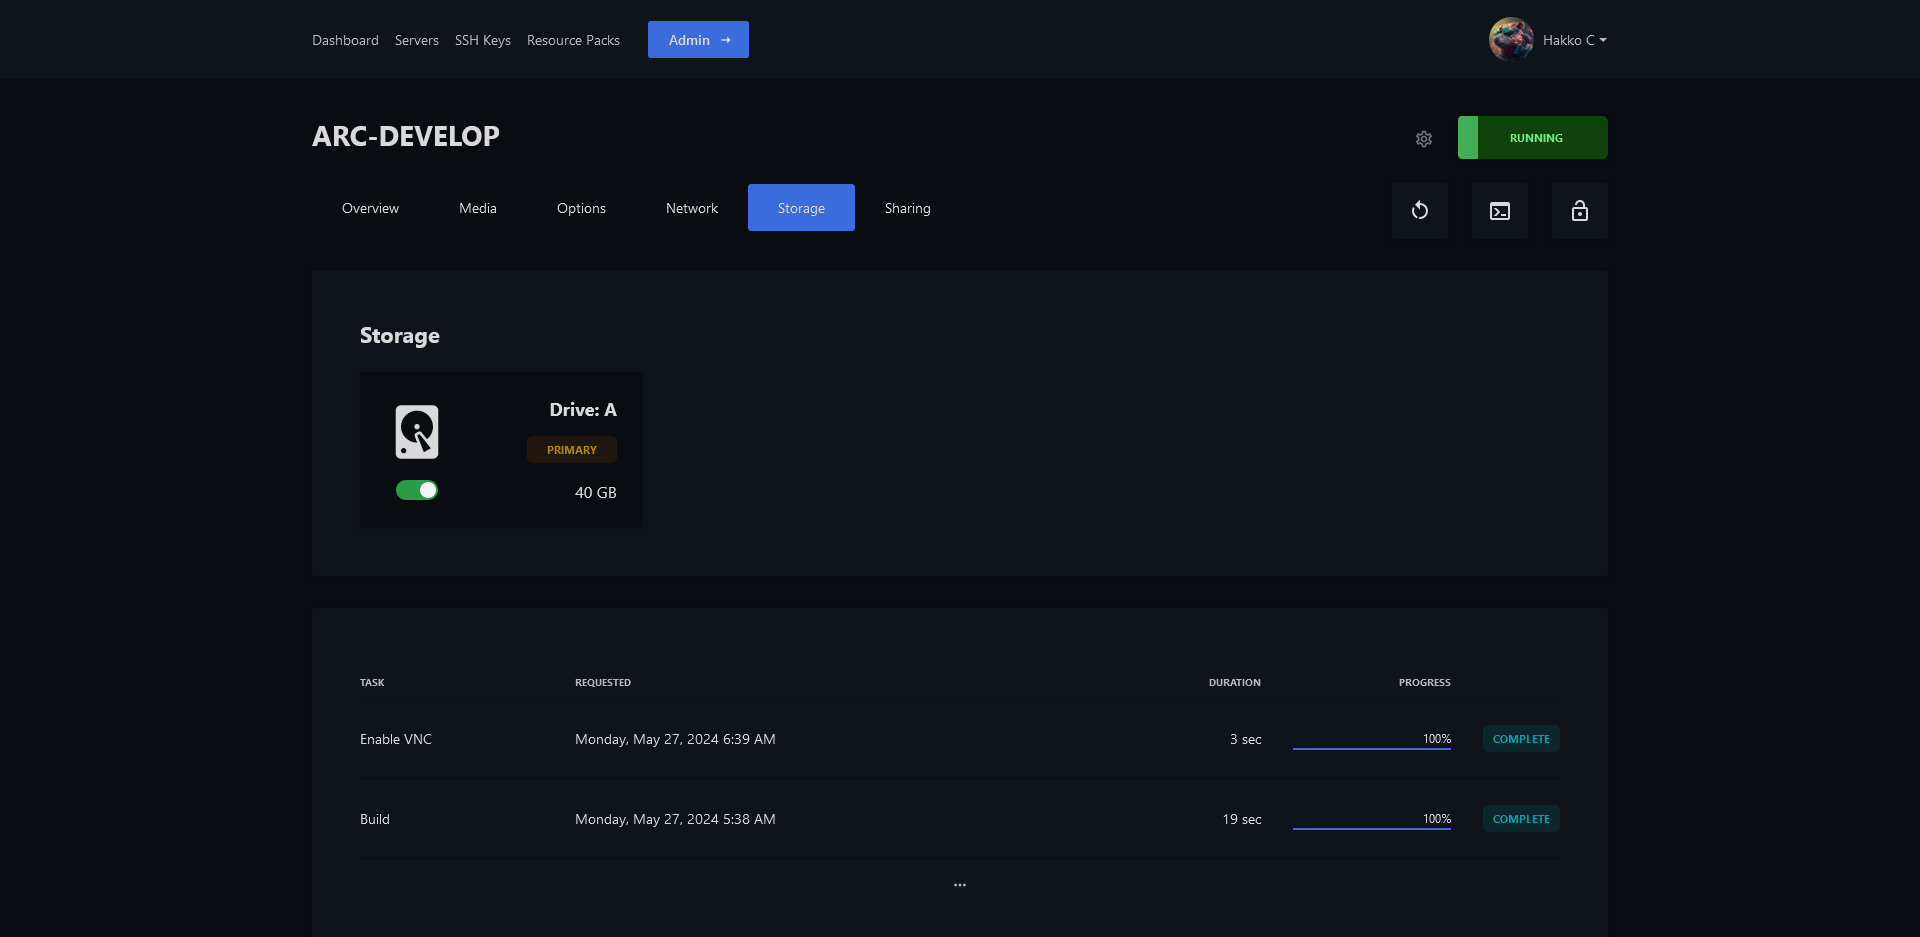Click the COMPLETE badge for Build task
The image size is (1920, 937).
point(1520,819)
